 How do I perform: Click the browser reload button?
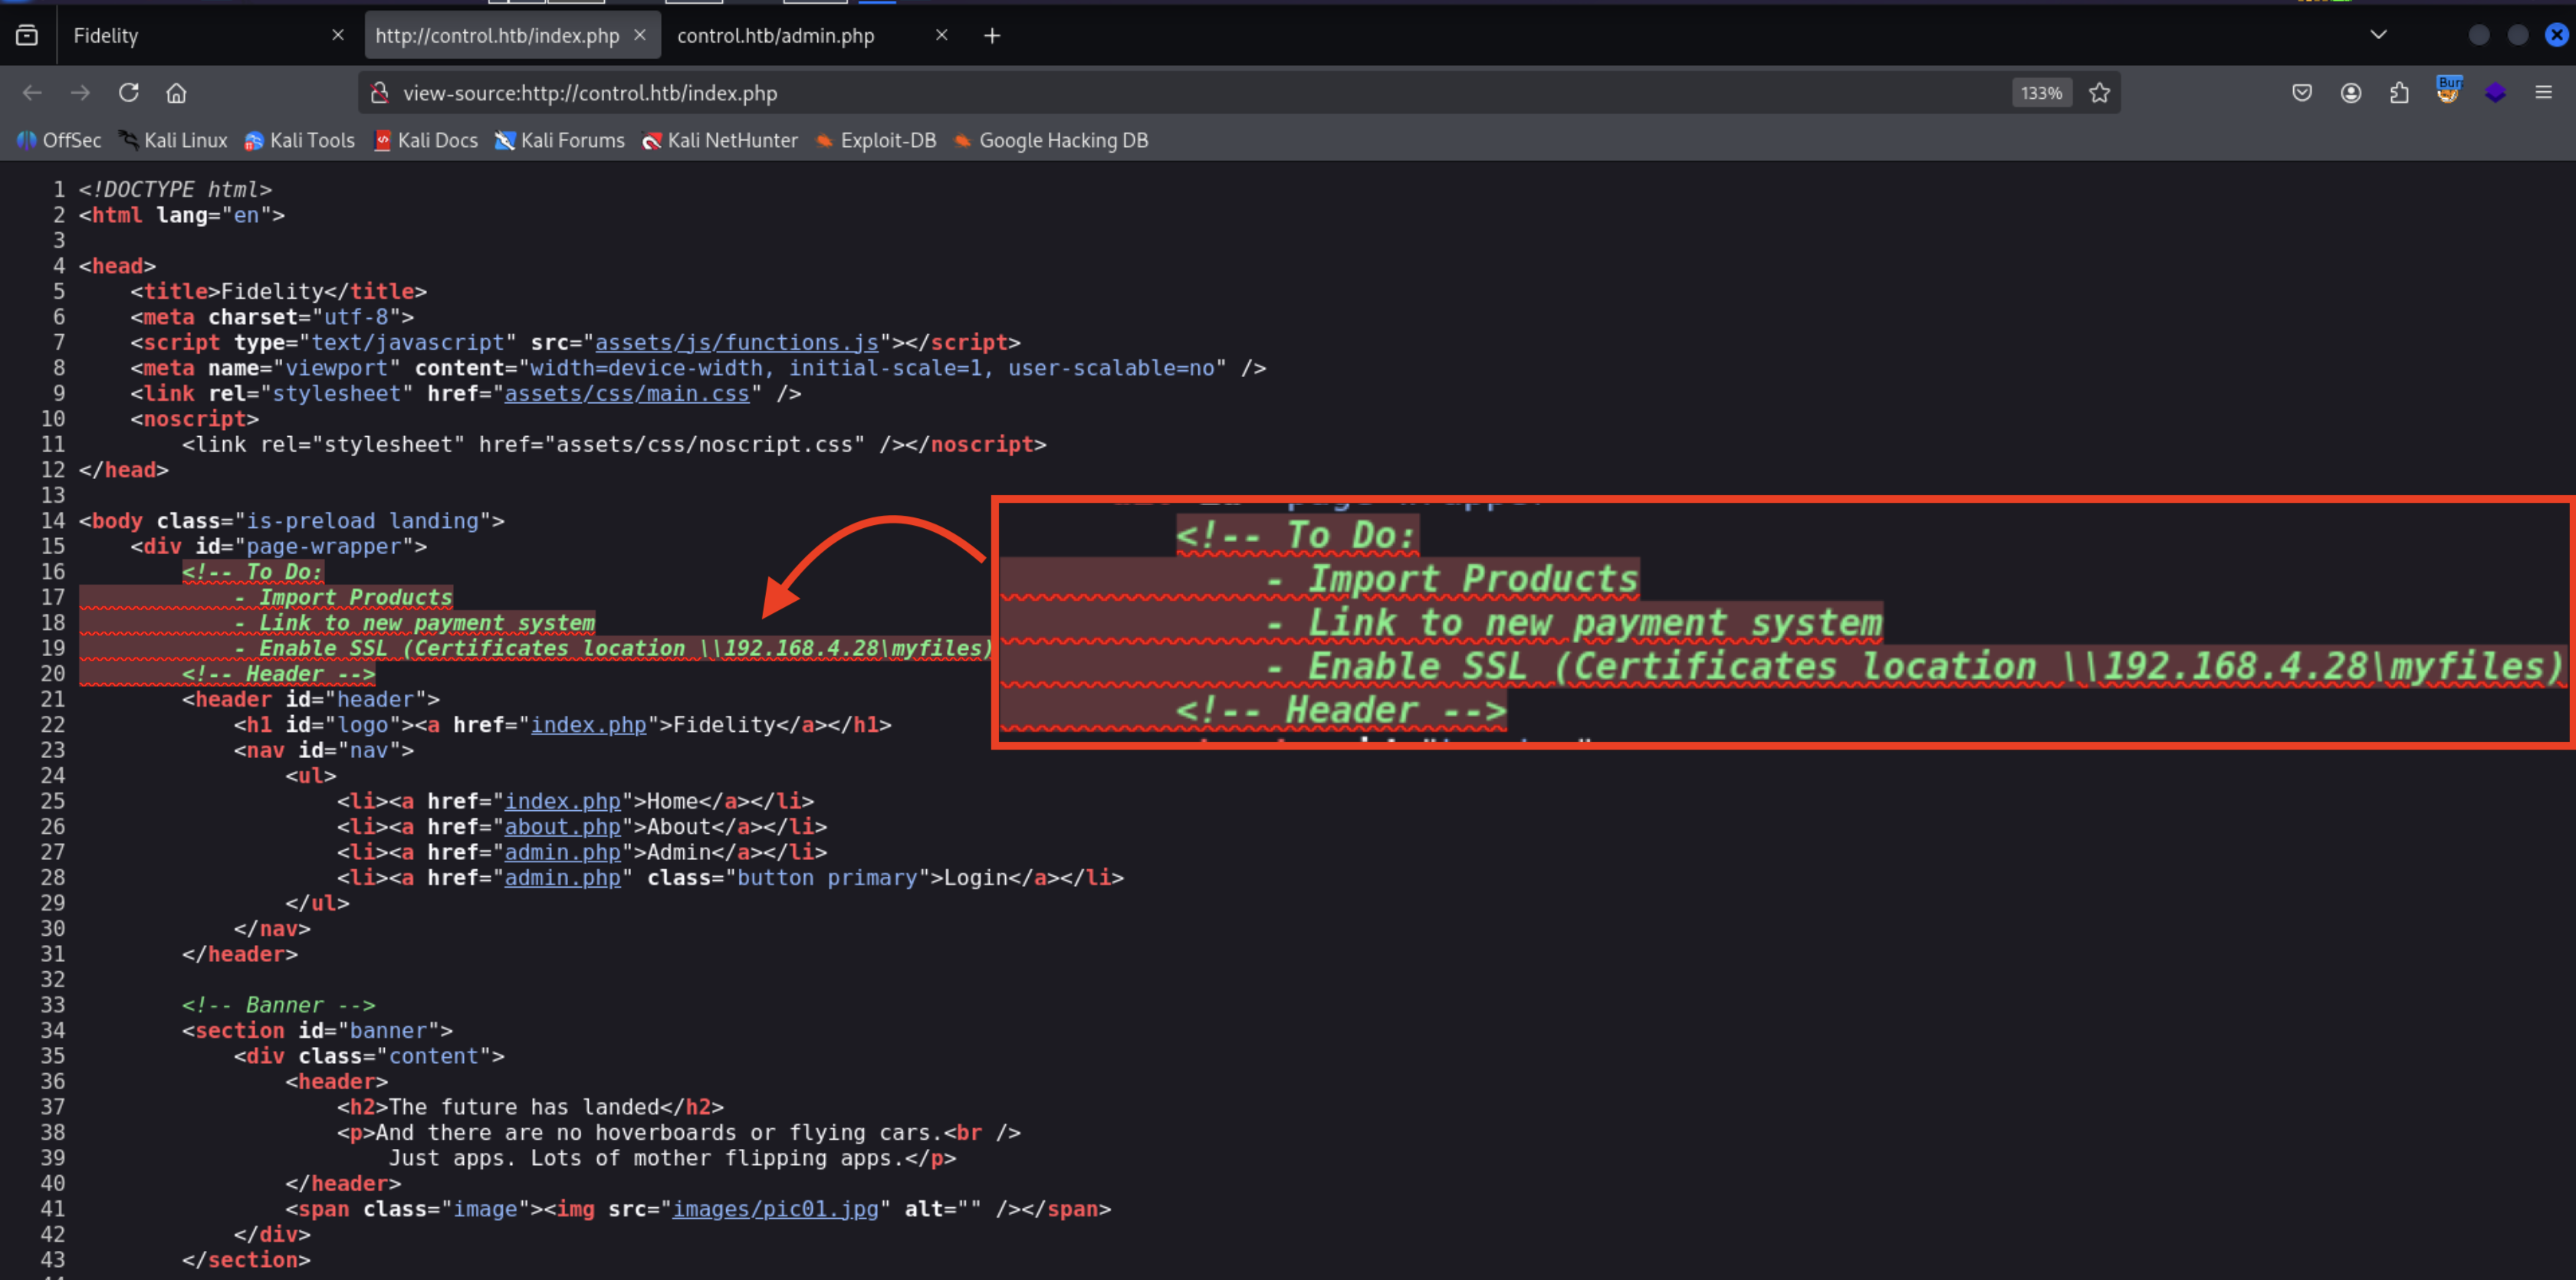pos(129,93)
